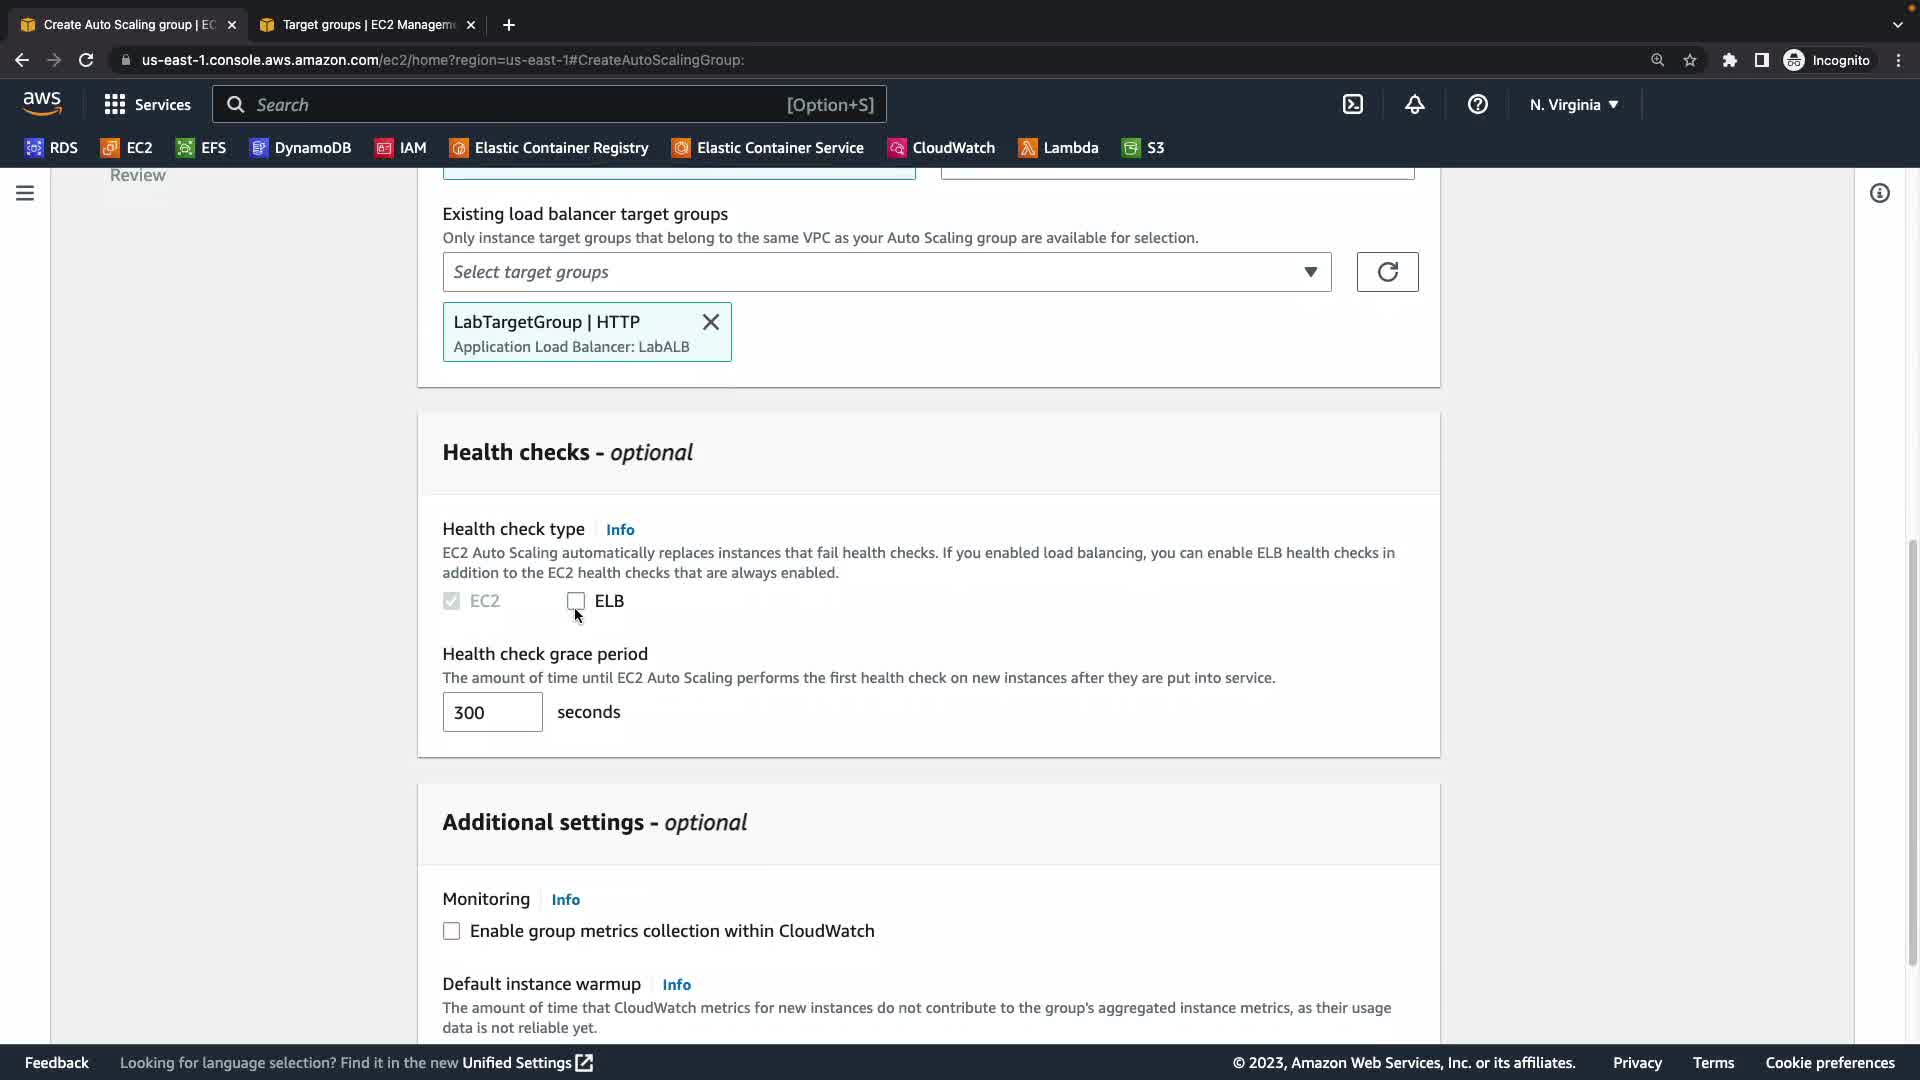1920x1080 pixels.
Task: Click Info link beside Health check type
Action: pos(619,530)
